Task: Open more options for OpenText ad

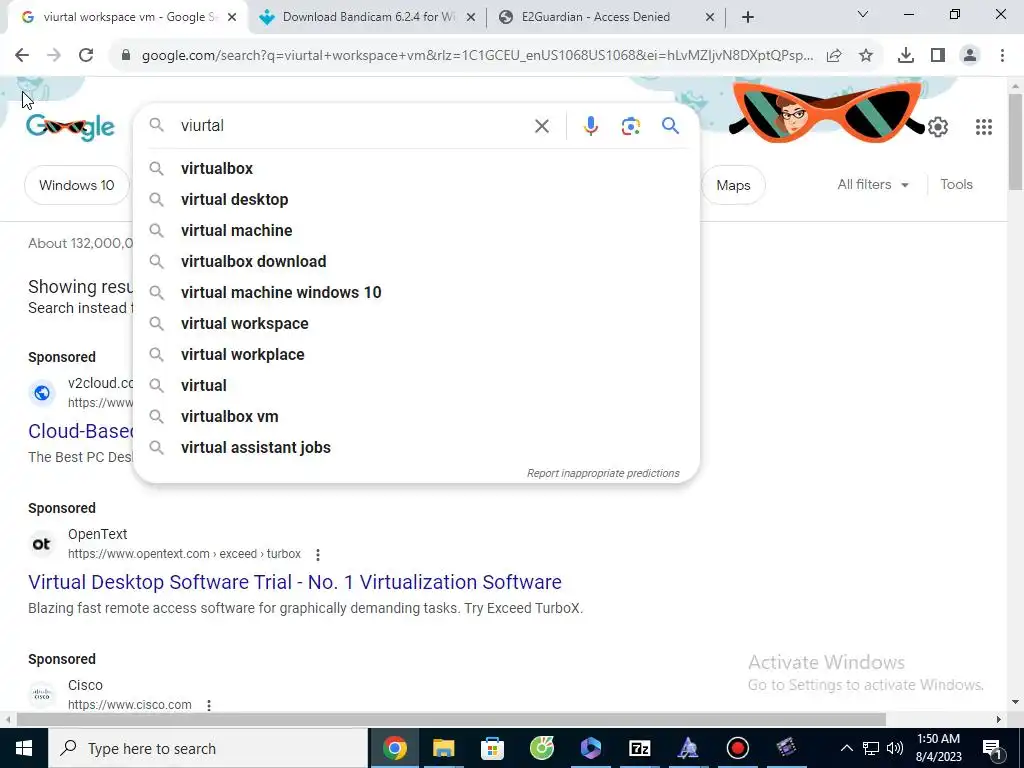Action: [317, 554]
